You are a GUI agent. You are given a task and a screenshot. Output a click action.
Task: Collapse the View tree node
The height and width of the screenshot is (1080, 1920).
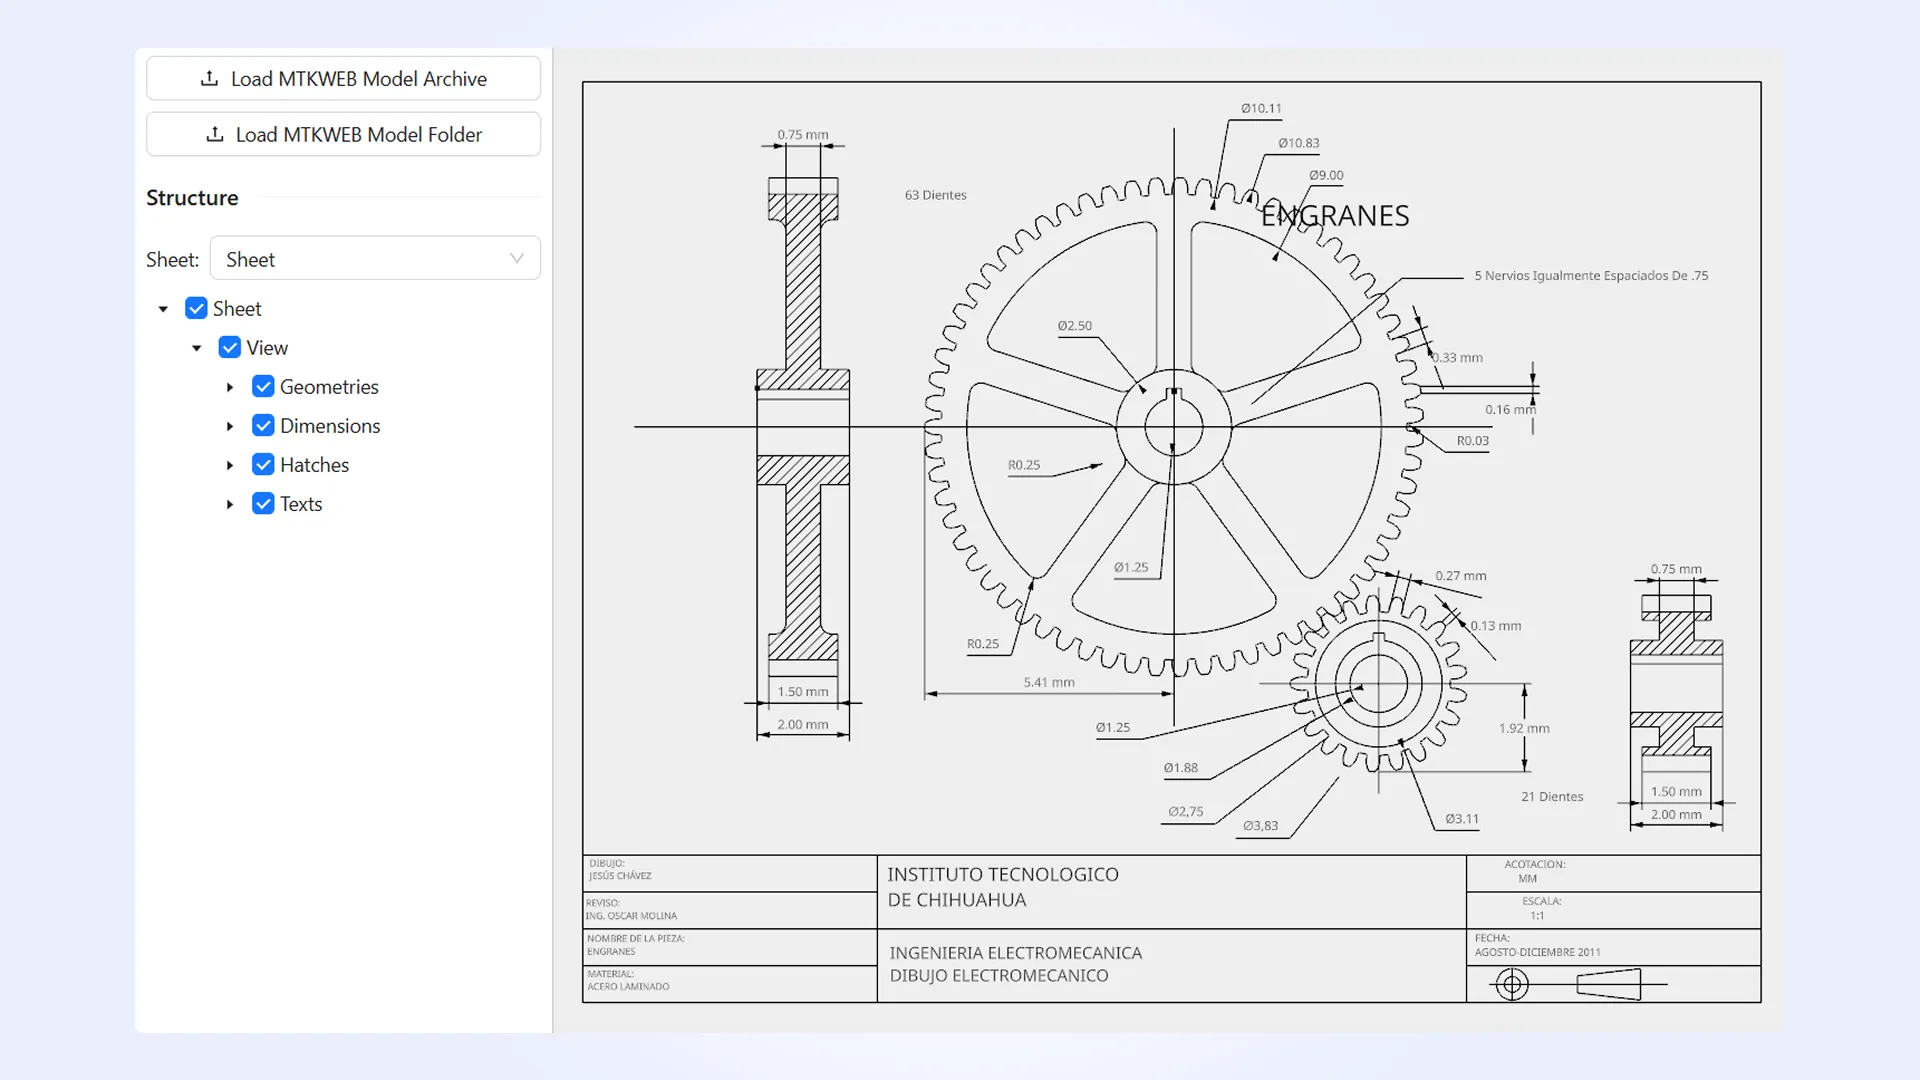[196, 347]
